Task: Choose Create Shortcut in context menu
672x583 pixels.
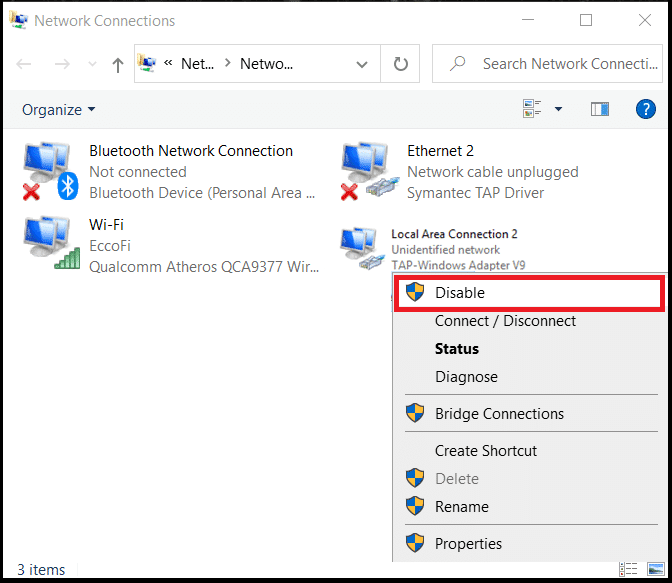Action: pos(529,451)
